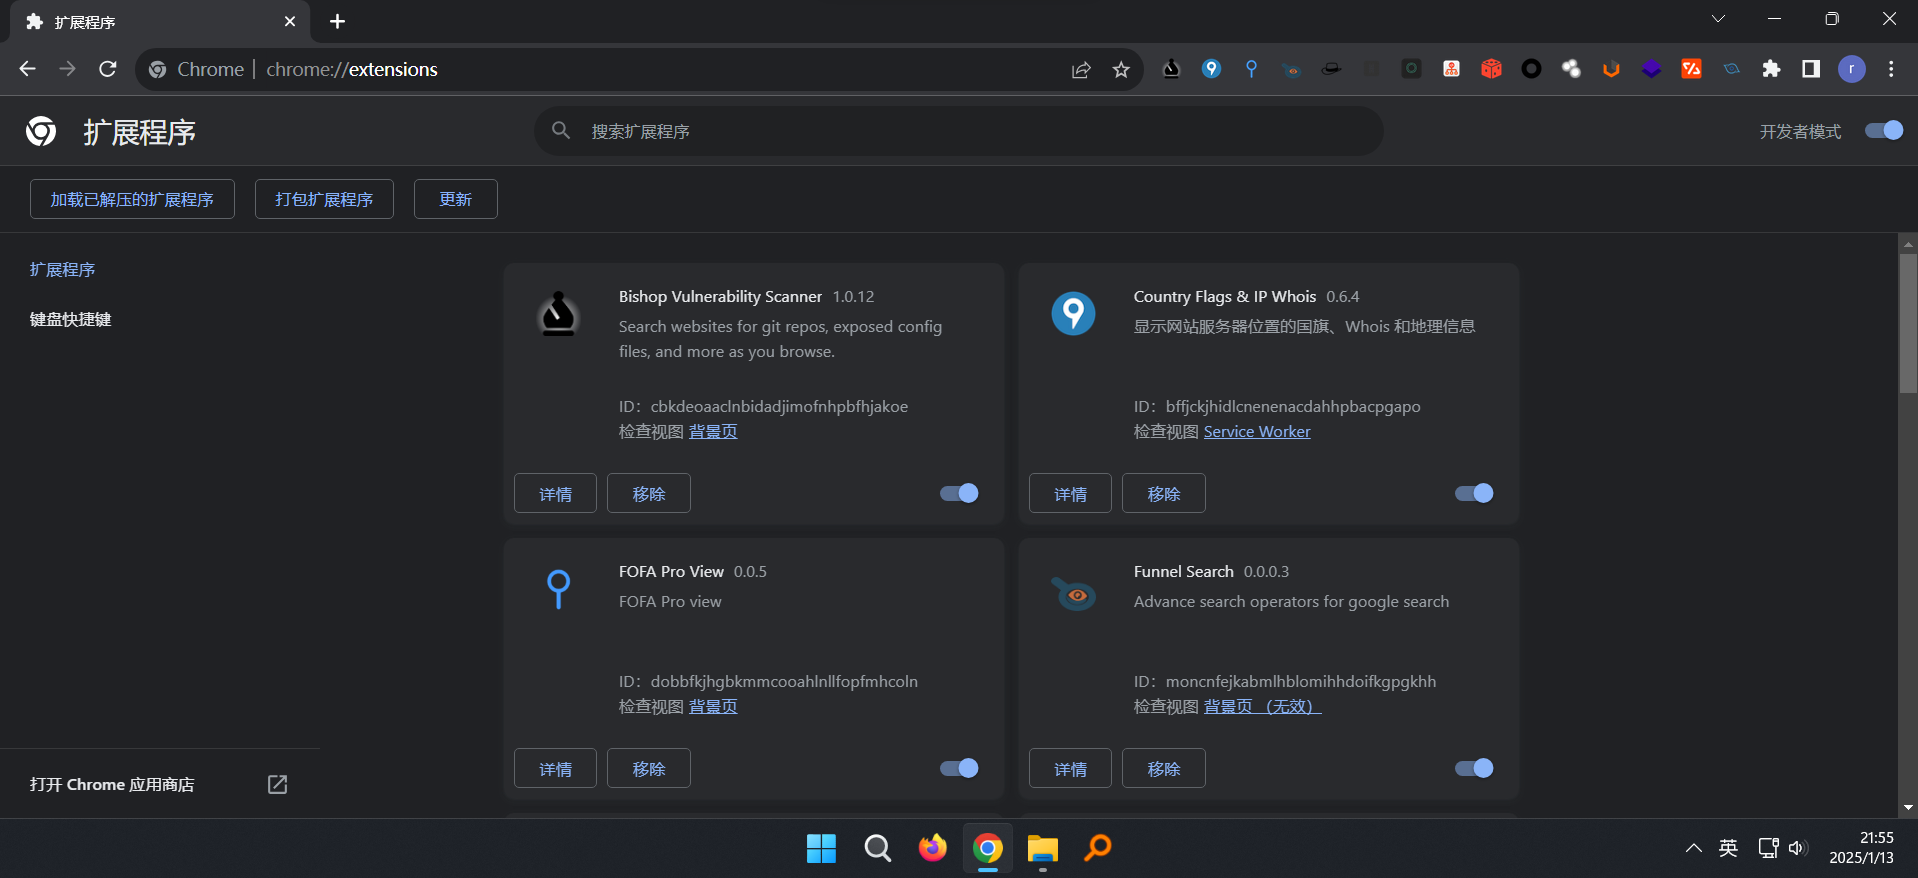Click 移除 for FOFA Pro View
The width and height of the screenshot is (1918, 878).
pyautogui.click(x=649, y=768)
